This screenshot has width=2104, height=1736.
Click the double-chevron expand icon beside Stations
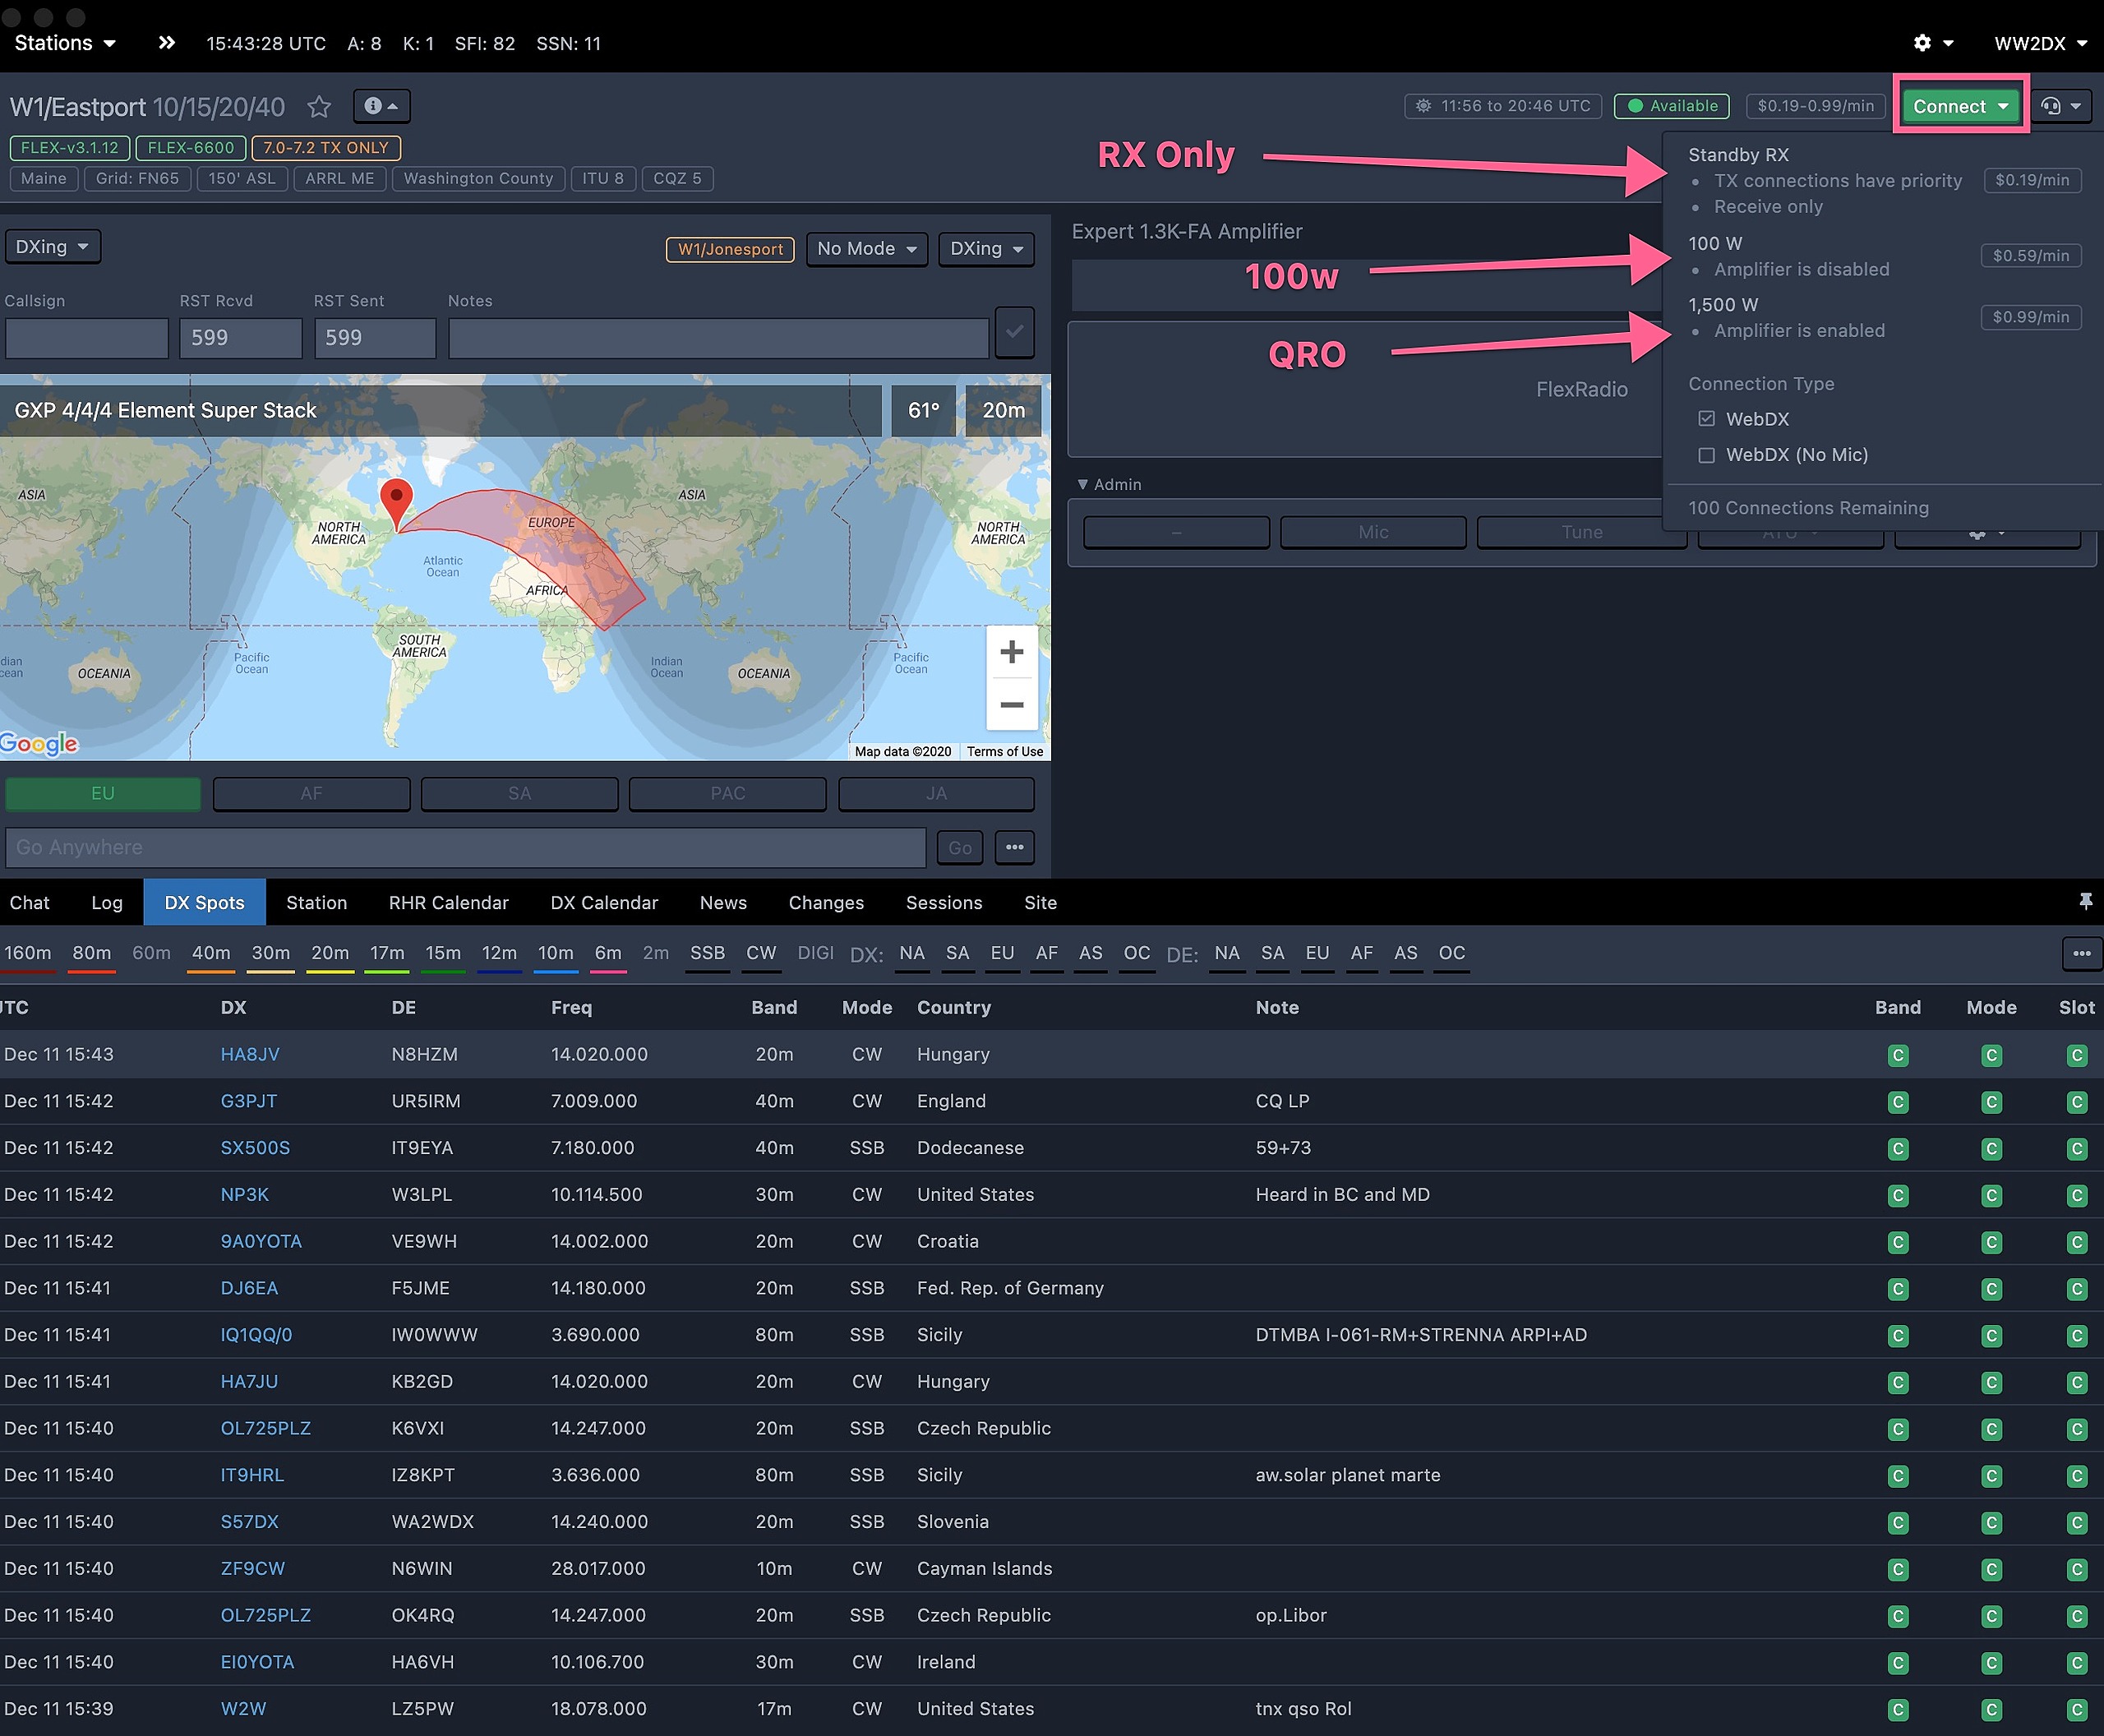[167, 43]
